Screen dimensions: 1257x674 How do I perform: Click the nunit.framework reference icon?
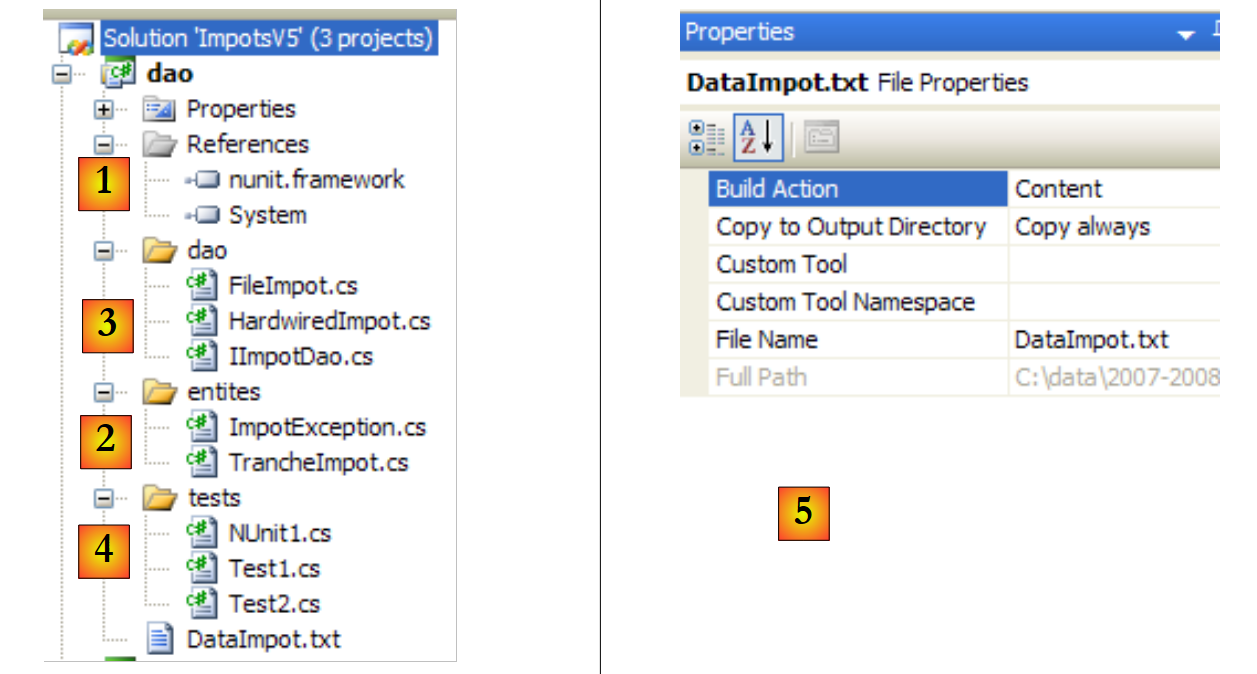coord(206,180)
